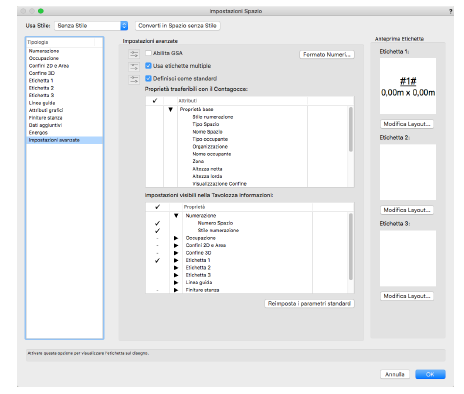Collapse the Proprietà base group
Viewport: 464px width, 394px height.
click(x=171, y=109)
